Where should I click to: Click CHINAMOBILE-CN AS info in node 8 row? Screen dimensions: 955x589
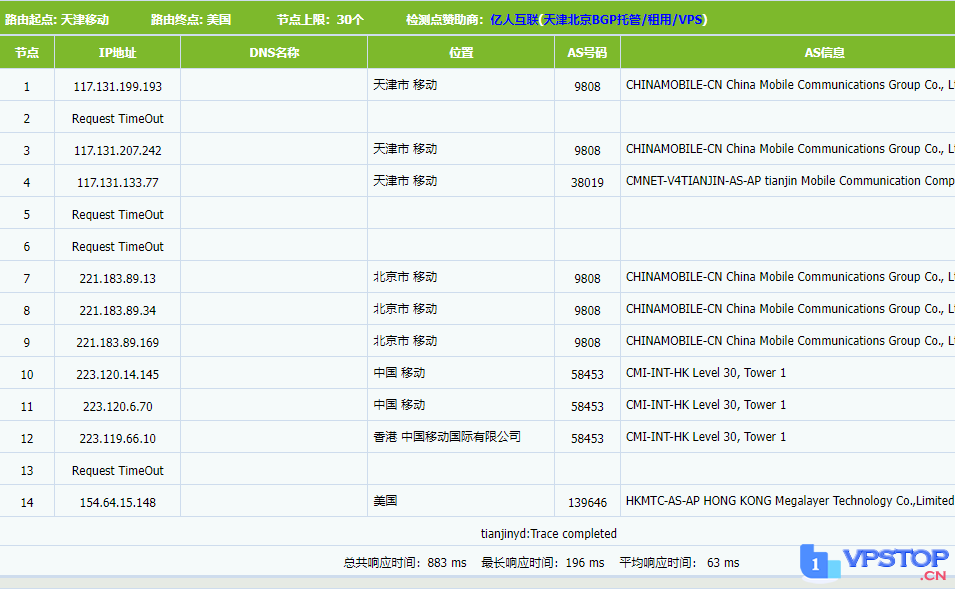click(x=790, y=309)
